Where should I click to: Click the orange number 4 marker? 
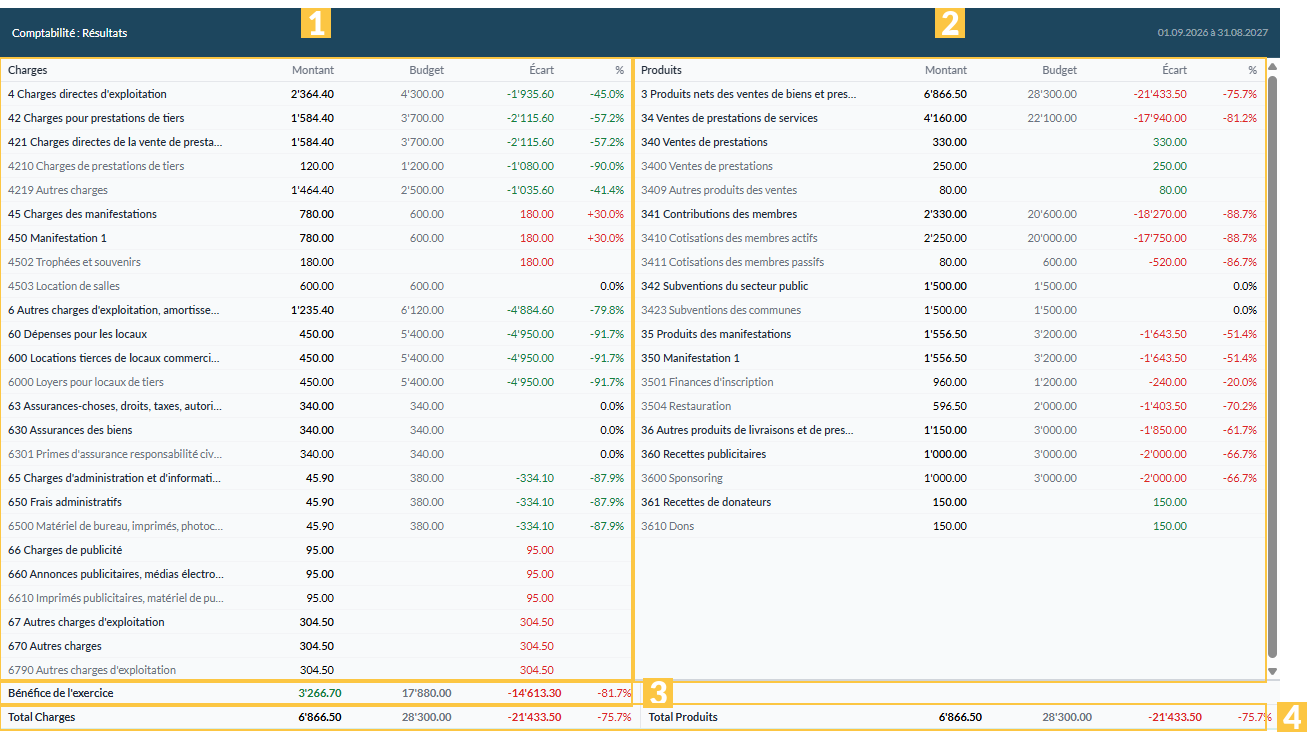(x=1292, y=717)
